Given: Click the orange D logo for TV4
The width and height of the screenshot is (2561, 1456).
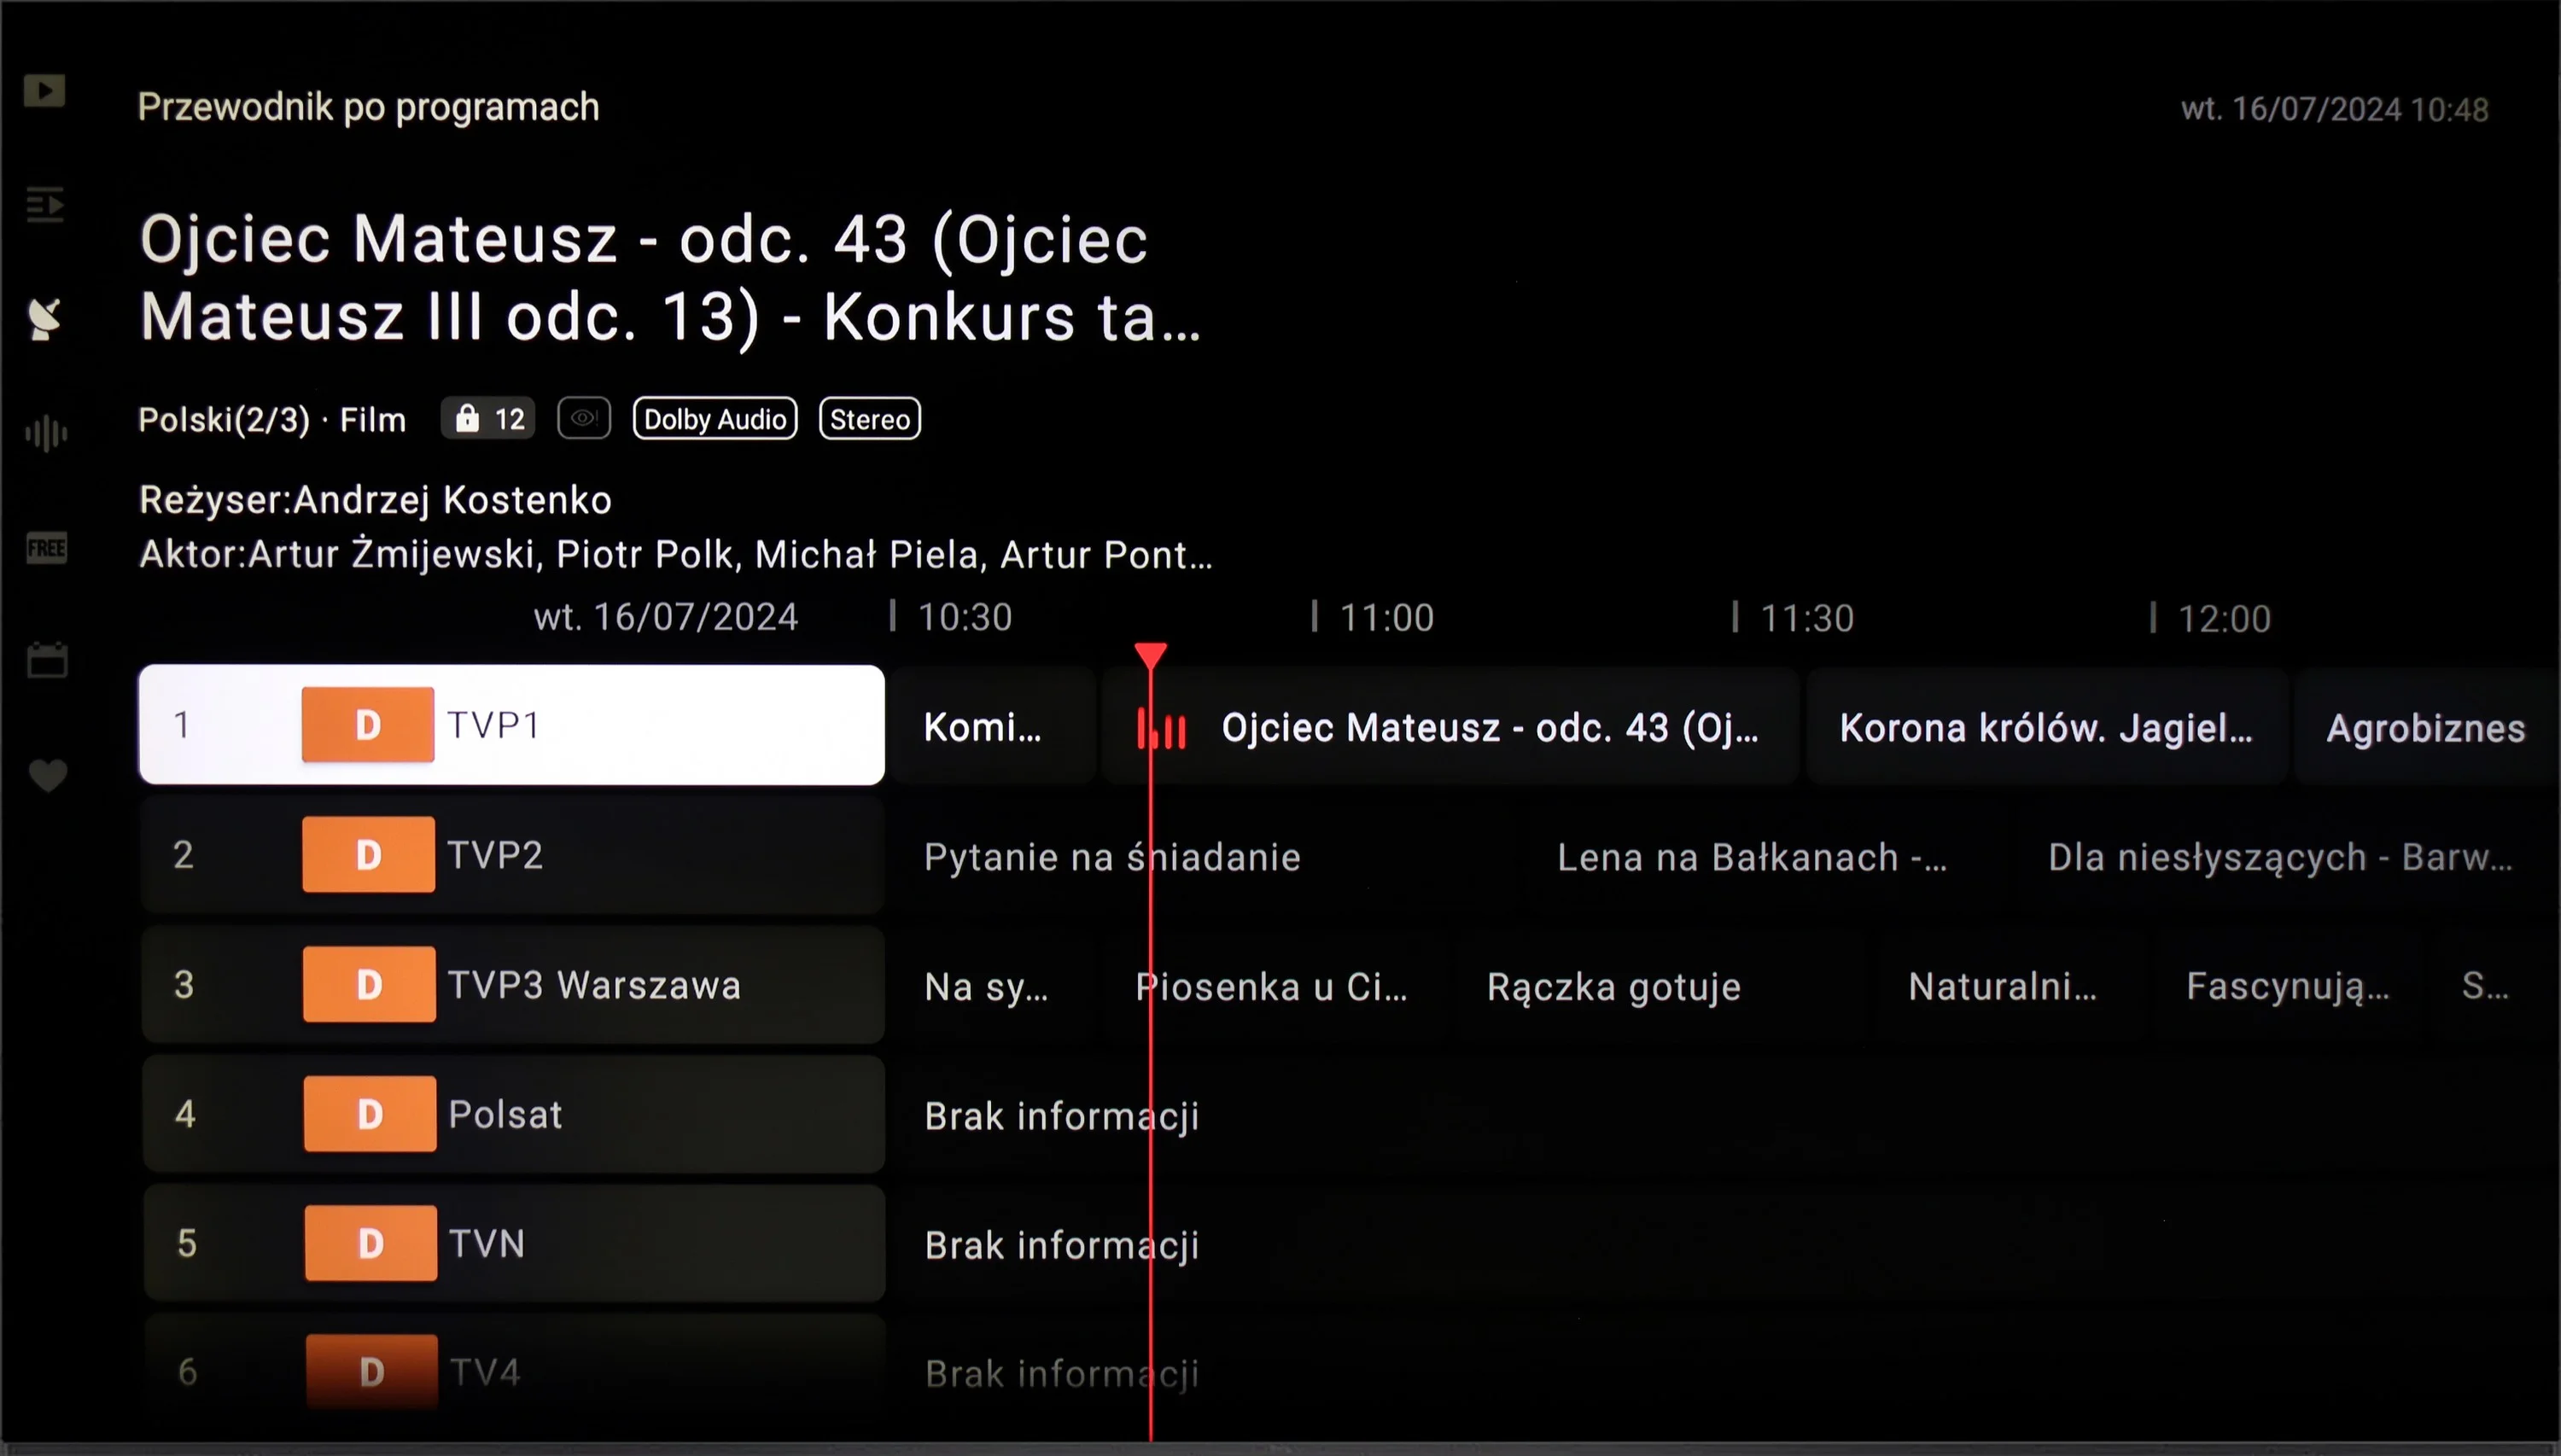Looking at the screenshot, I should point(372,1372).
